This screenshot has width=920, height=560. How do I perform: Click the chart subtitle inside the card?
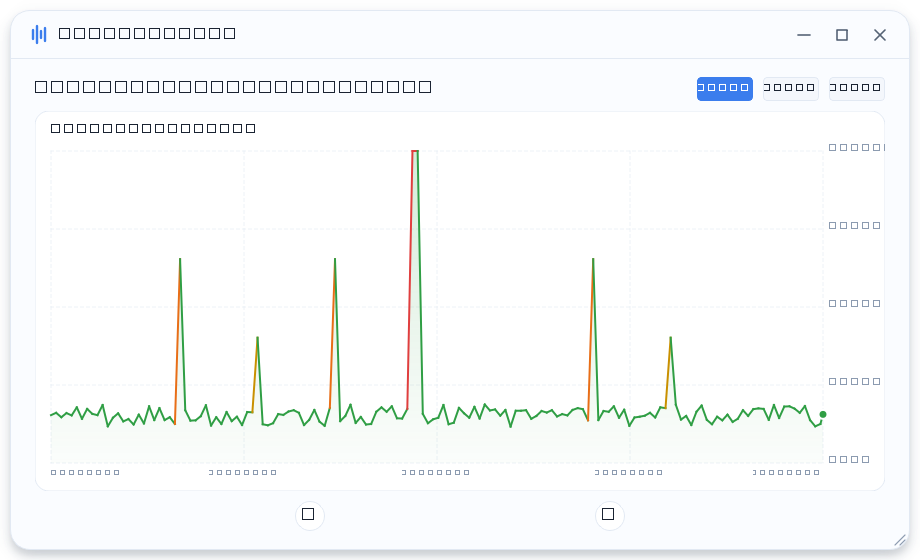(x=153, y=128)
